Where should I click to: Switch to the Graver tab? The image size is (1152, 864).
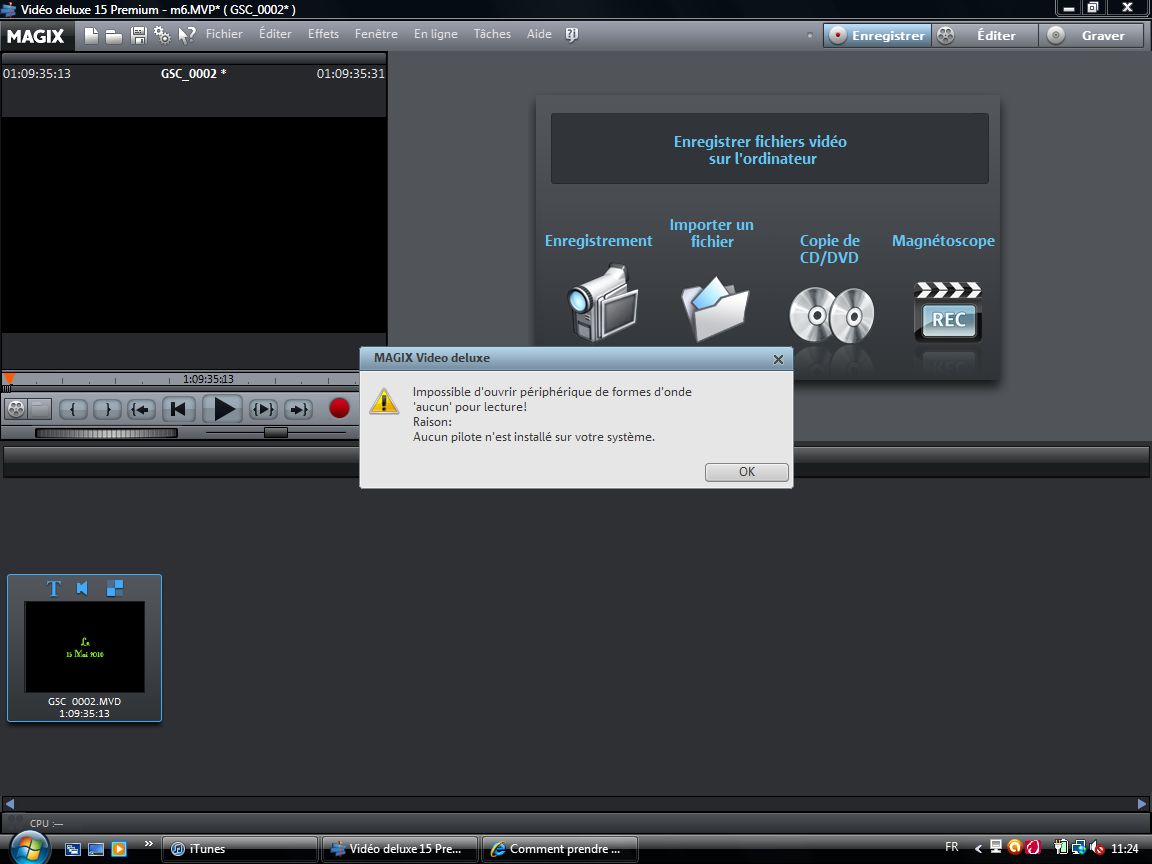(1095, 35)
